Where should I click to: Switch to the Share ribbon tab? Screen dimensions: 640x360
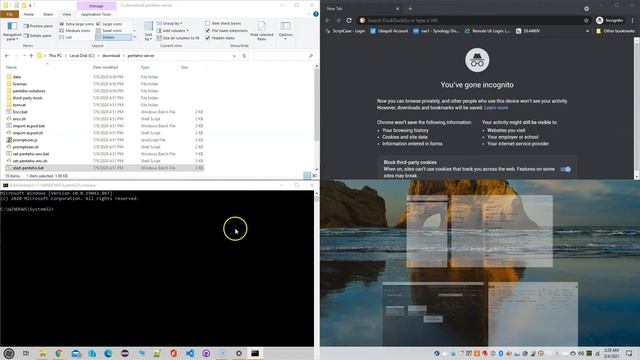click(48, 14)
